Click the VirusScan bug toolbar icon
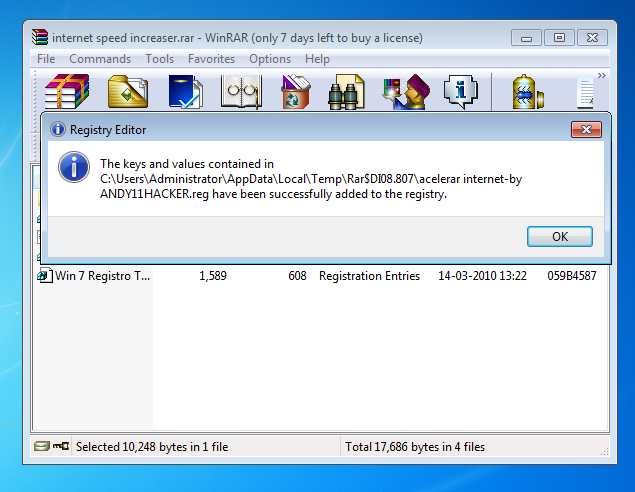 [528, 92]
